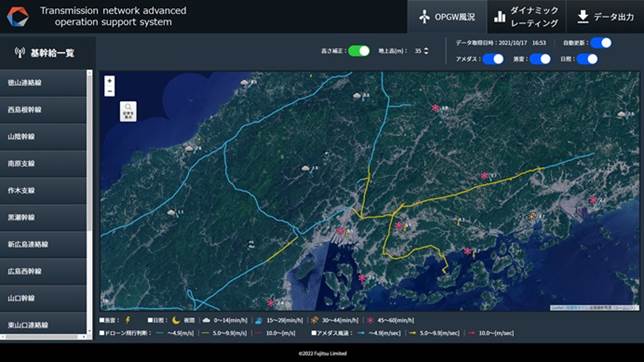
Task: Click the lightning bolt legend icon
Action: 128,320
